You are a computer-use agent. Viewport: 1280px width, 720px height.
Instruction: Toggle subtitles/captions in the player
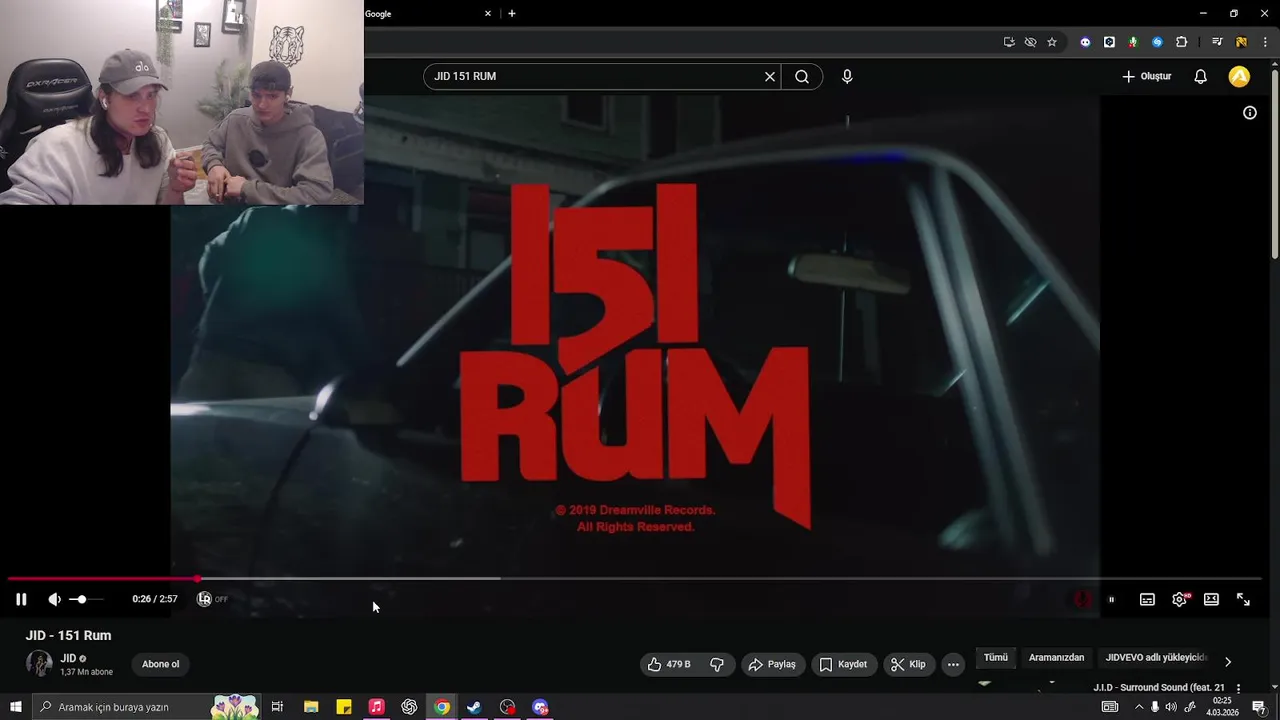click(1147, 599)
